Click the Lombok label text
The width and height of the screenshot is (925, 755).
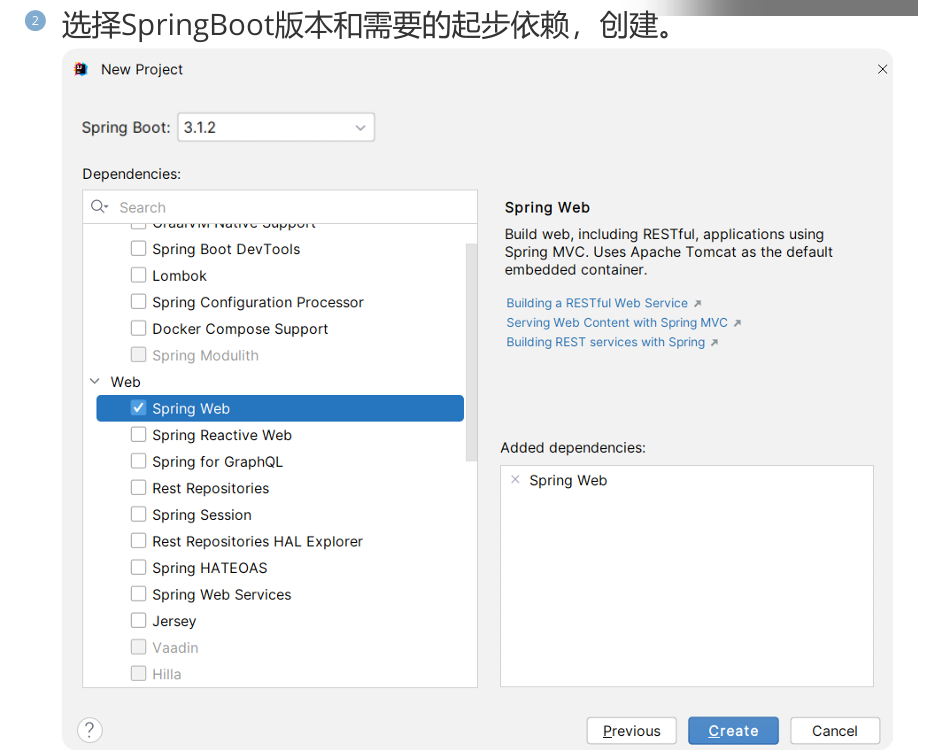pyautogui.click(x=179, y=276)
